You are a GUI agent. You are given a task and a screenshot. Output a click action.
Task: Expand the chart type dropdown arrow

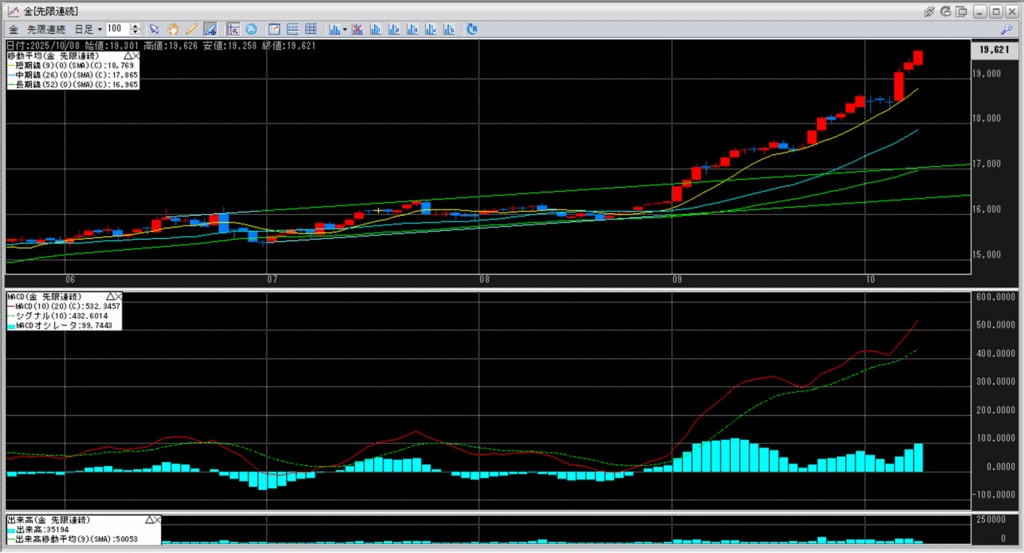(345, 29)
